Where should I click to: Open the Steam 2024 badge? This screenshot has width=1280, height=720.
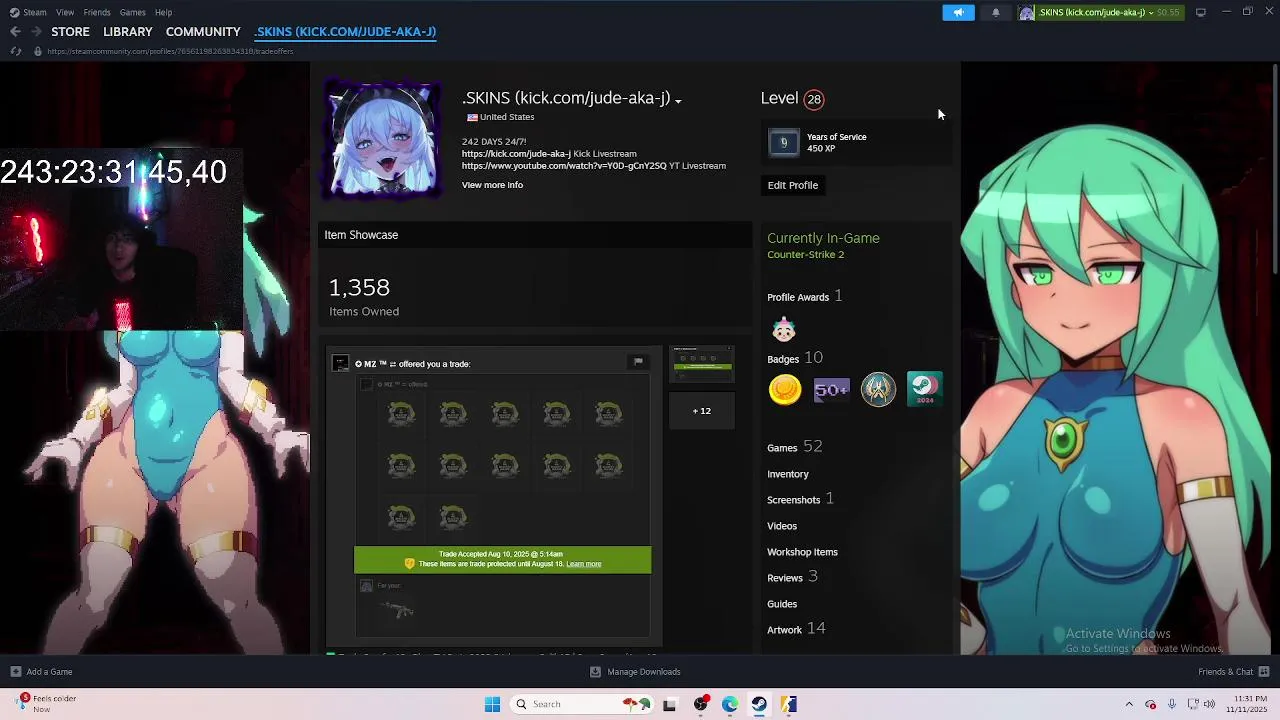point(924,389)
